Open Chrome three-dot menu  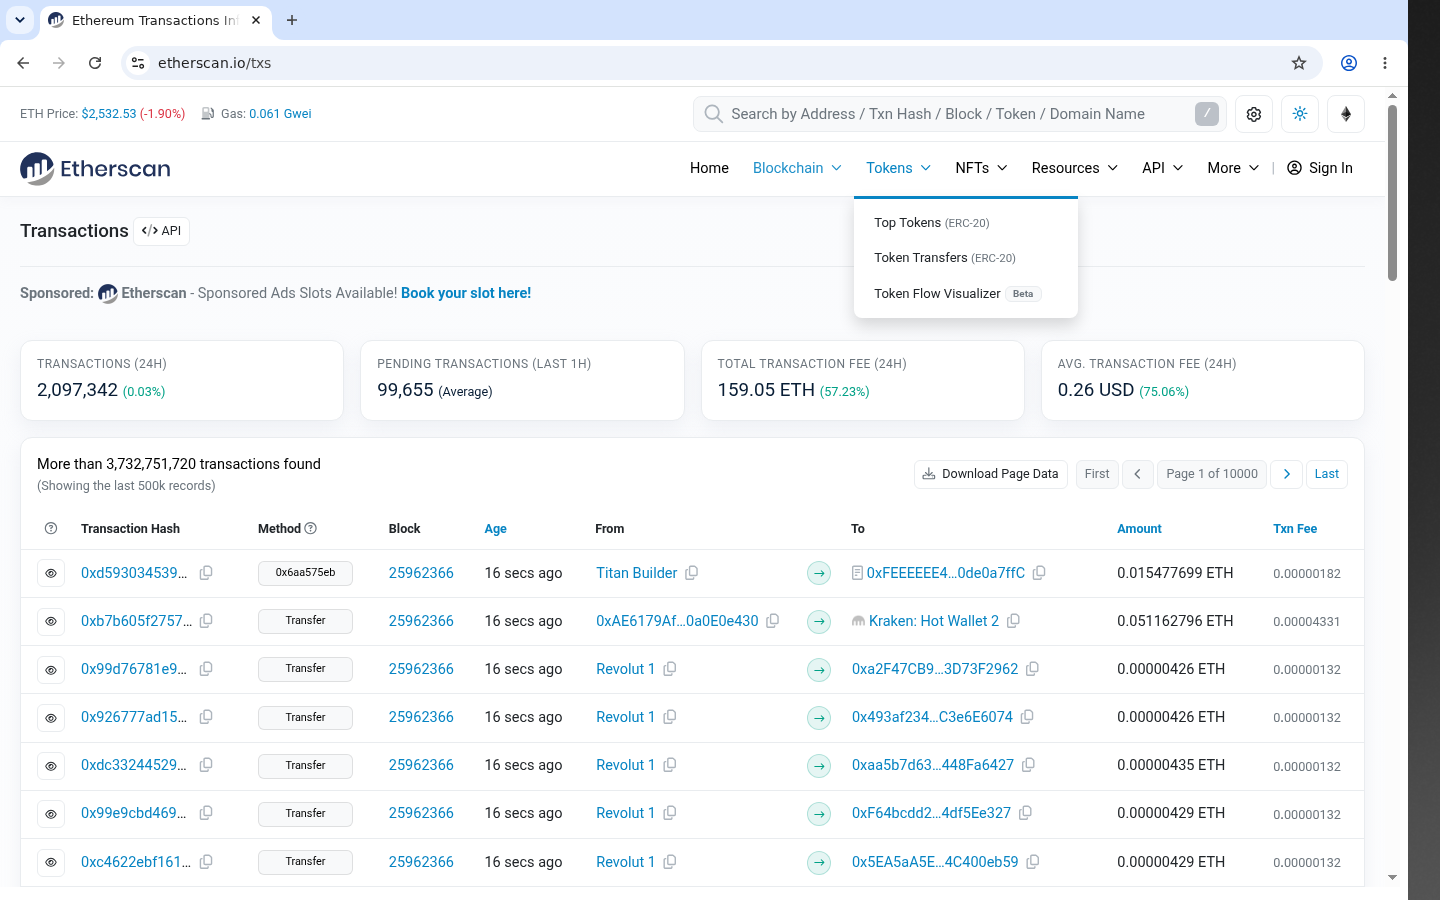click(x=1385, y=63)
